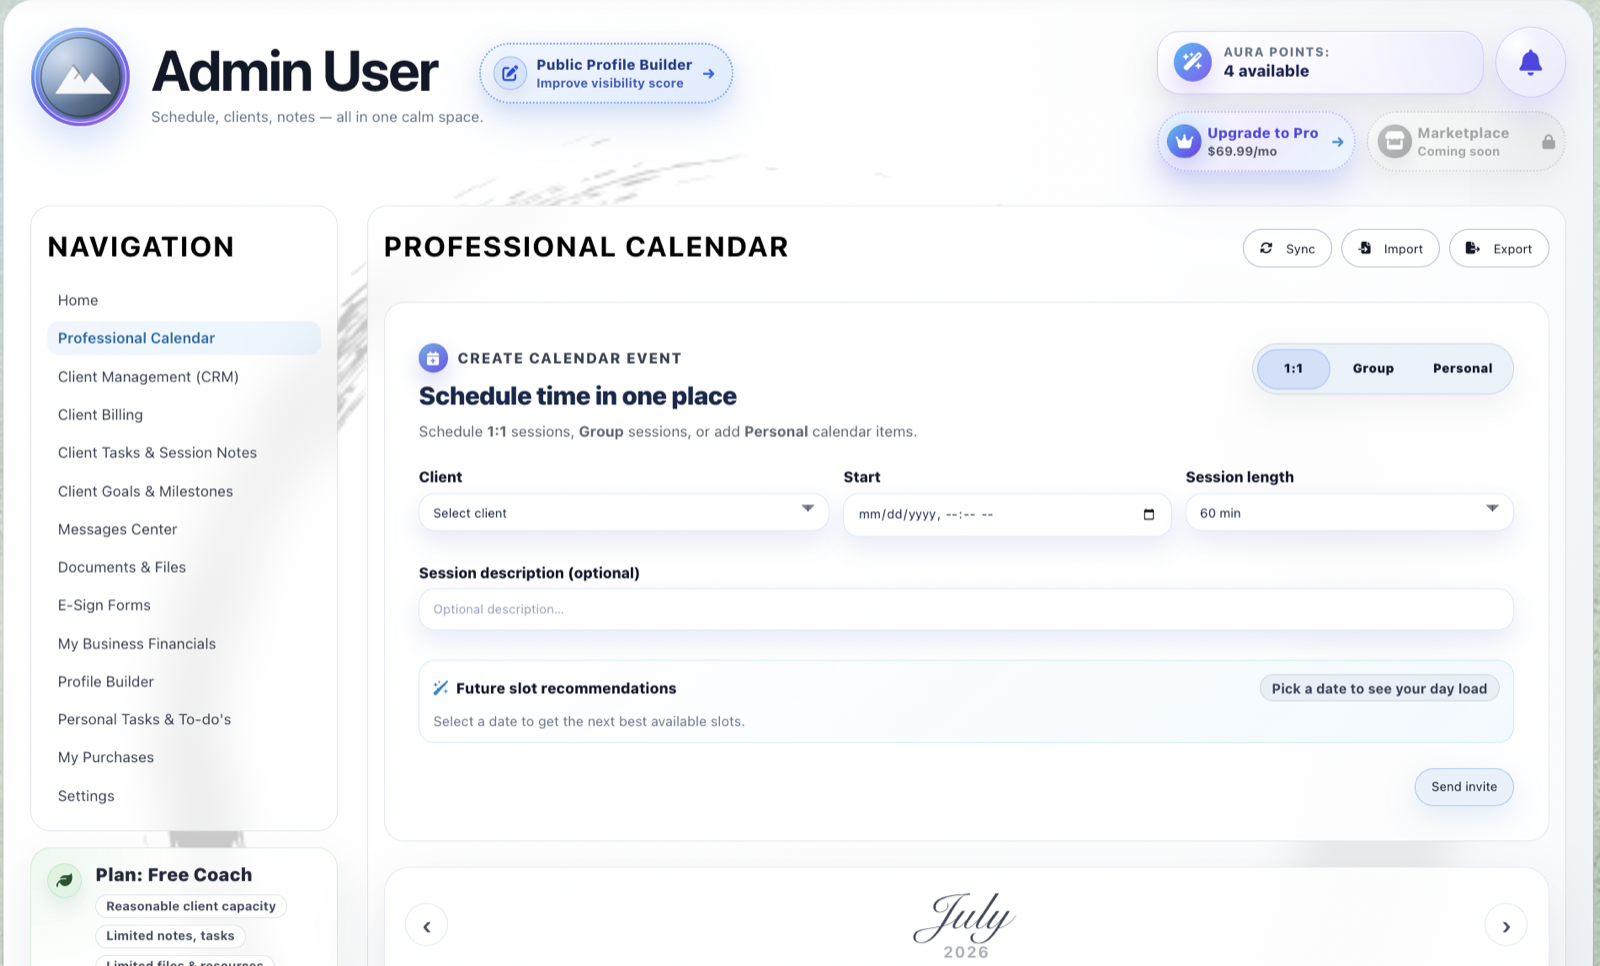1600x966 pixels.
Task: Click the edit pencil icon on Public Profile Builder
Action: click(x=510, y=73)
